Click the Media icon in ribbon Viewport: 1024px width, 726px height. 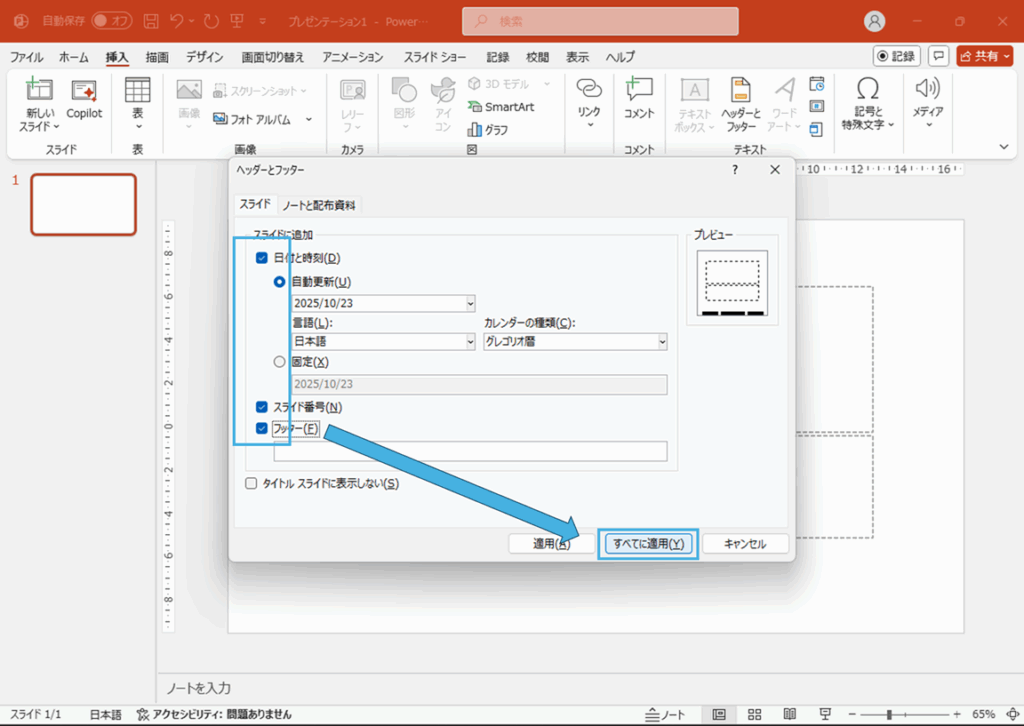pos(928,90)
